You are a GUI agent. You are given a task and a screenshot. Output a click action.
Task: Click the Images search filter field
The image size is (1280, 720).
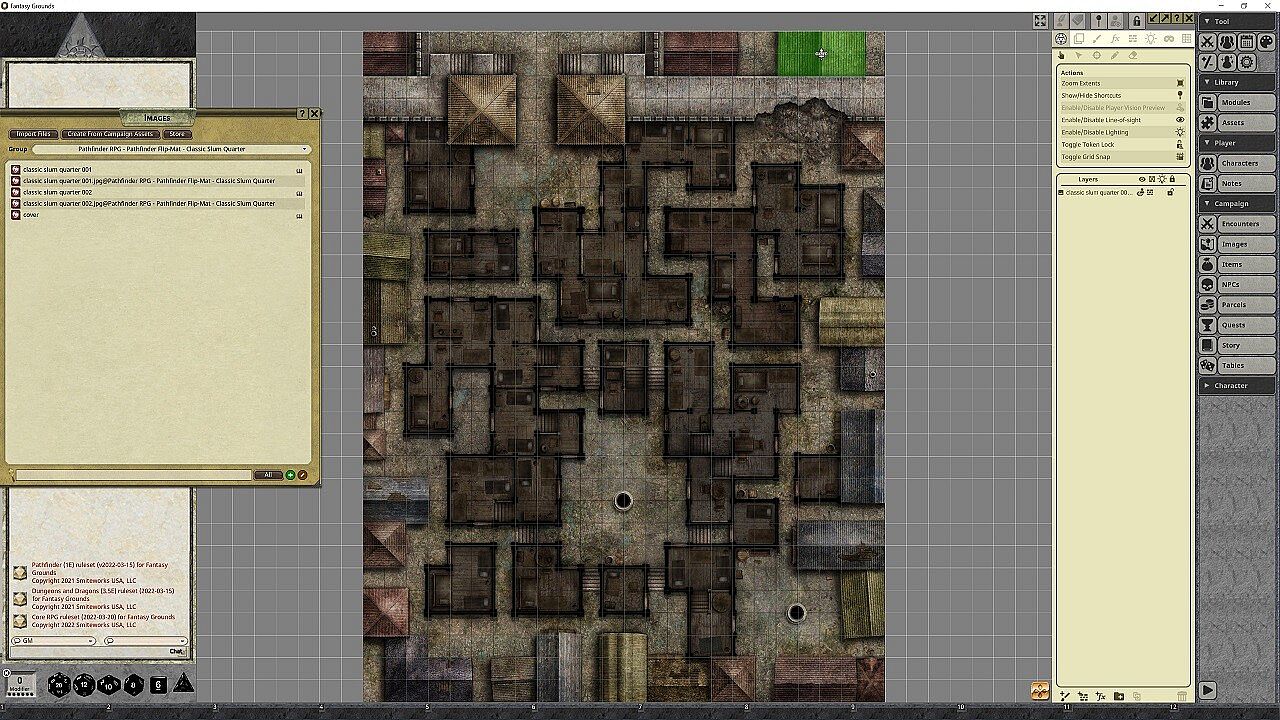coord(132,475)
